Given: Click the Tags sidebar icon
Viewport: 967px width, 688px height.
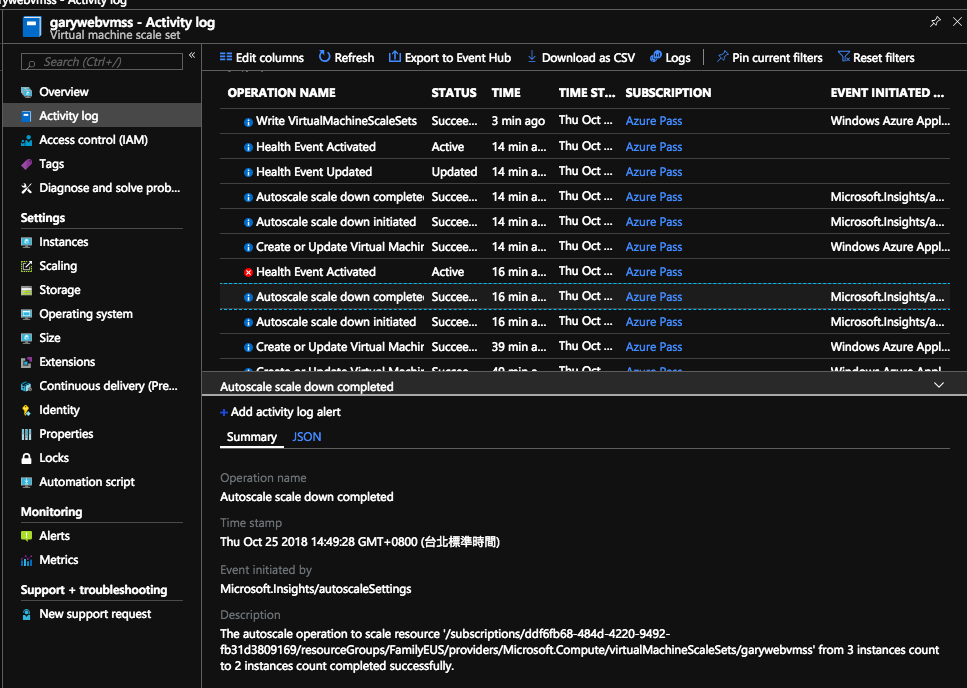Looking at the screenshot, I should click(x=27, y=164).
